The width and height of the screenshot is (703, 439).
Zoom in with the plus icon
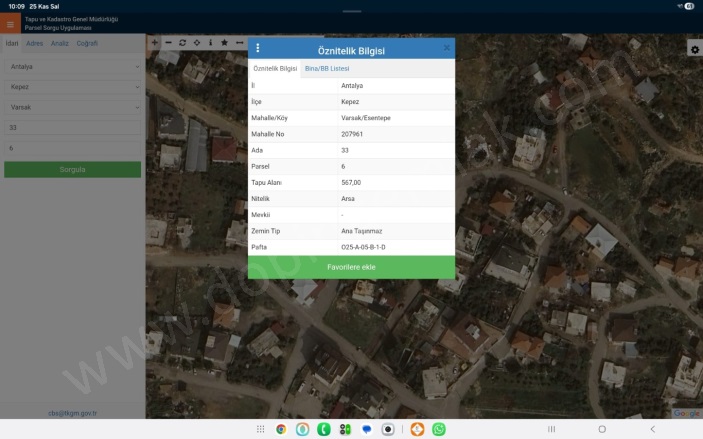[x=154, y=43]
